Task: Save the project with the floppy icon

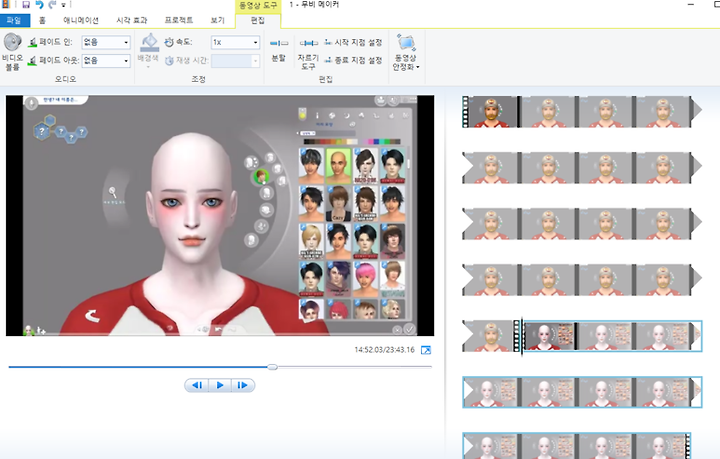Action: pyautogui.click(x=26, y=5)
